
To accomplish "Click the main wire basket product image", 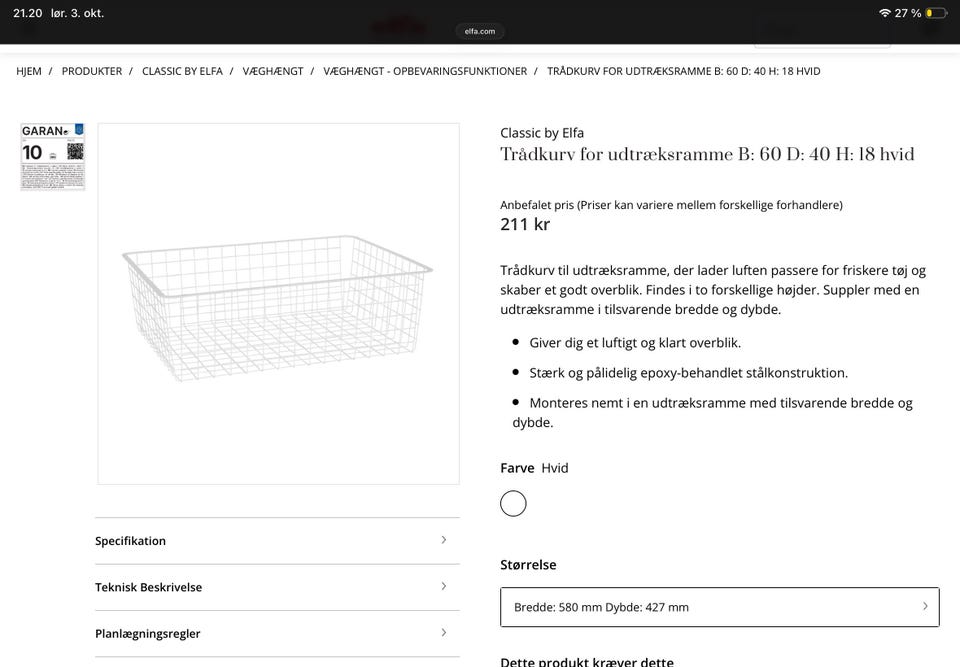I will click(279, 304).
